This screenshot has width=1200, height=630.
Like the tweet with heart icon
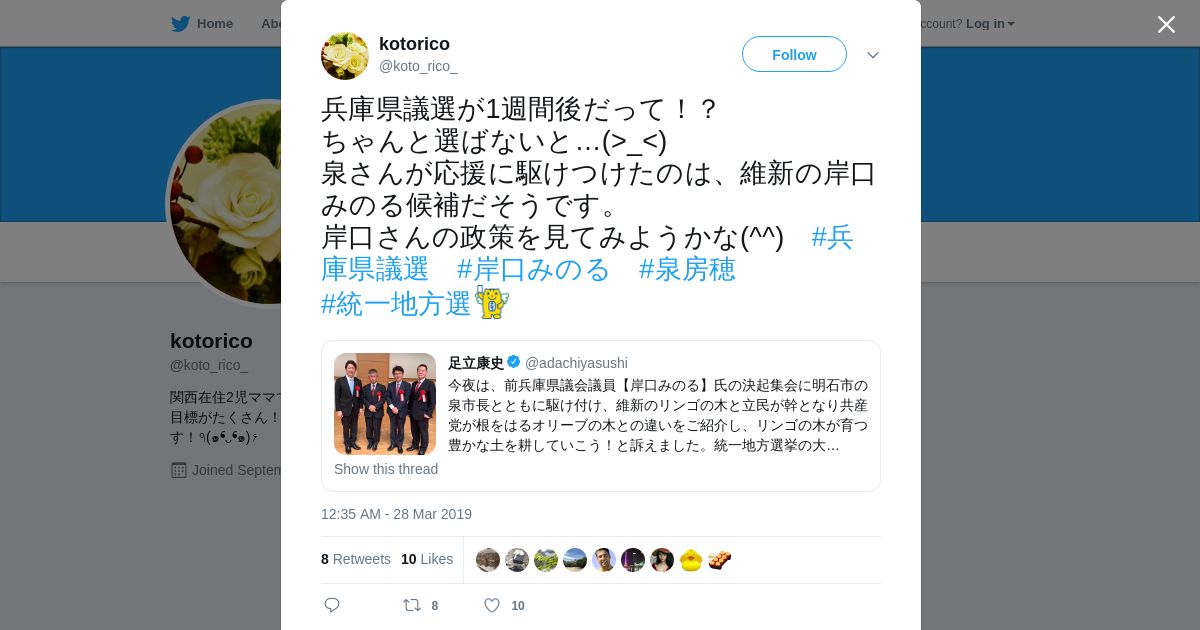point(492,605)
